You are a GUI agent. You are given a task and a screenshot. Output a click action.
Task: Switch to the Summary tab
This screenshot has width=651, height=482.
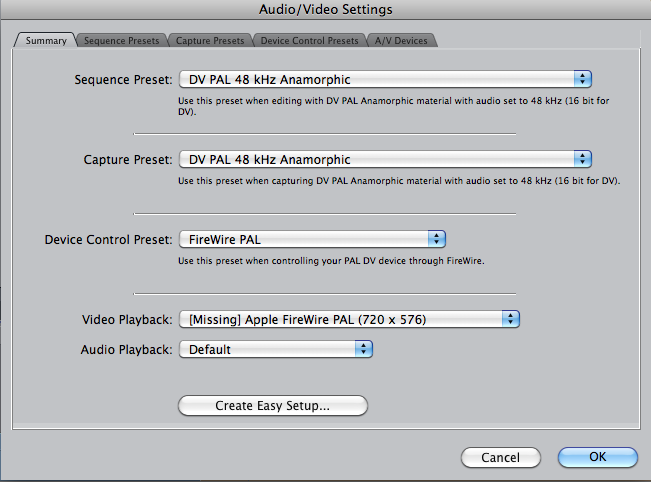tap(42, 41)
